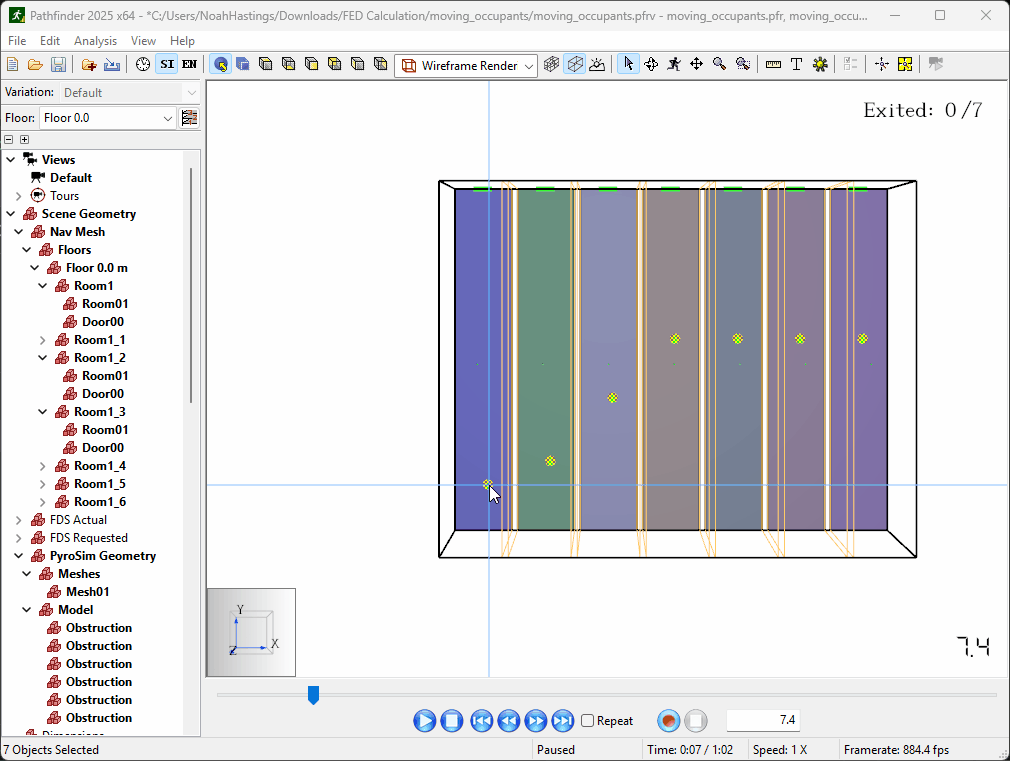Open the Help menu
This screenshot has height=761, width=1010.
pyautogui.click(x=182, y=41)
